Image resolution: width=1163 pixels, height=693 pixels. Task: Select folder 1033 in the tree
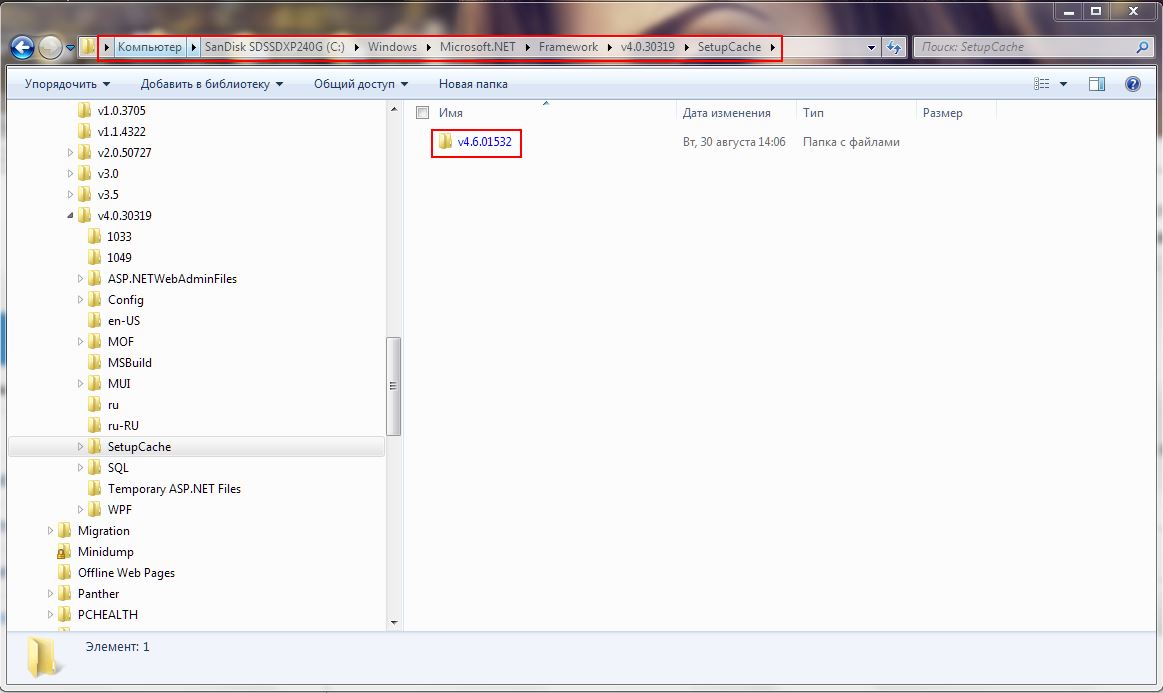coord(119,237)
